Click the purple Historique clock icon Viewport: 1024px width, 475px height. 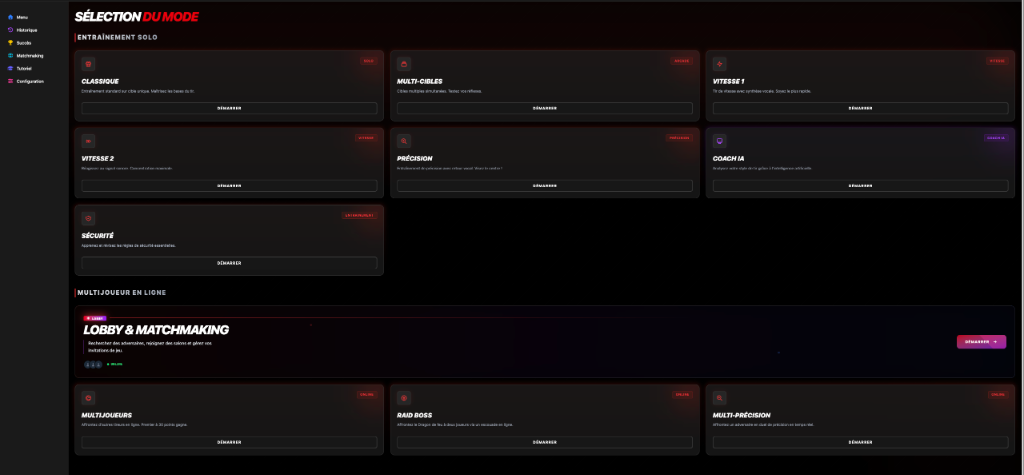10,30
